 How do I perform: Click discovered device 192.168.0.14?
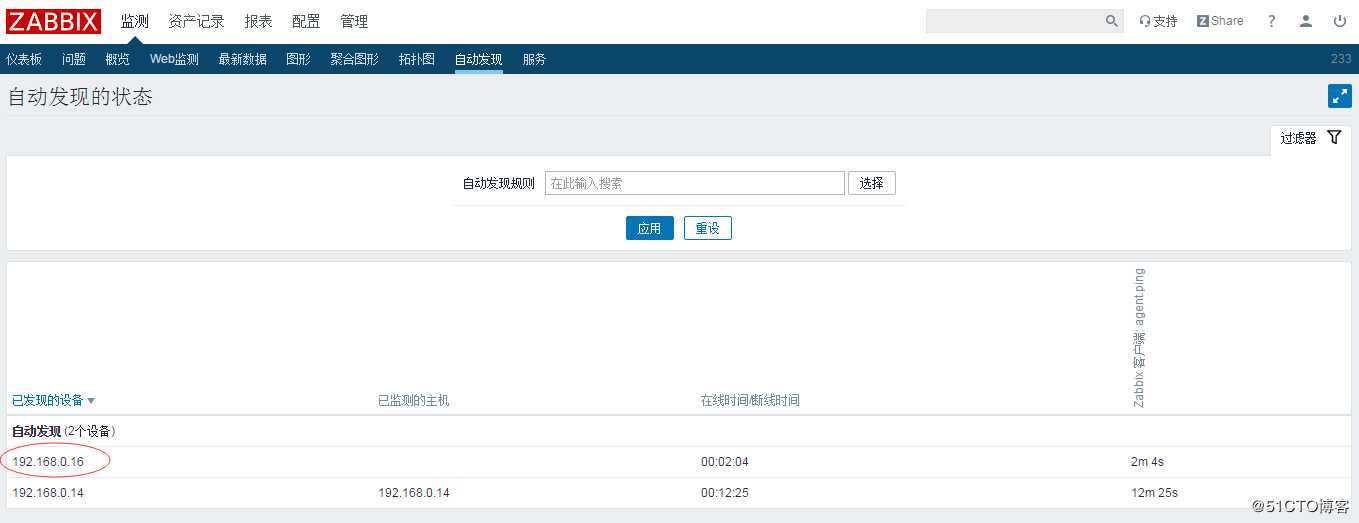[48, 493]
